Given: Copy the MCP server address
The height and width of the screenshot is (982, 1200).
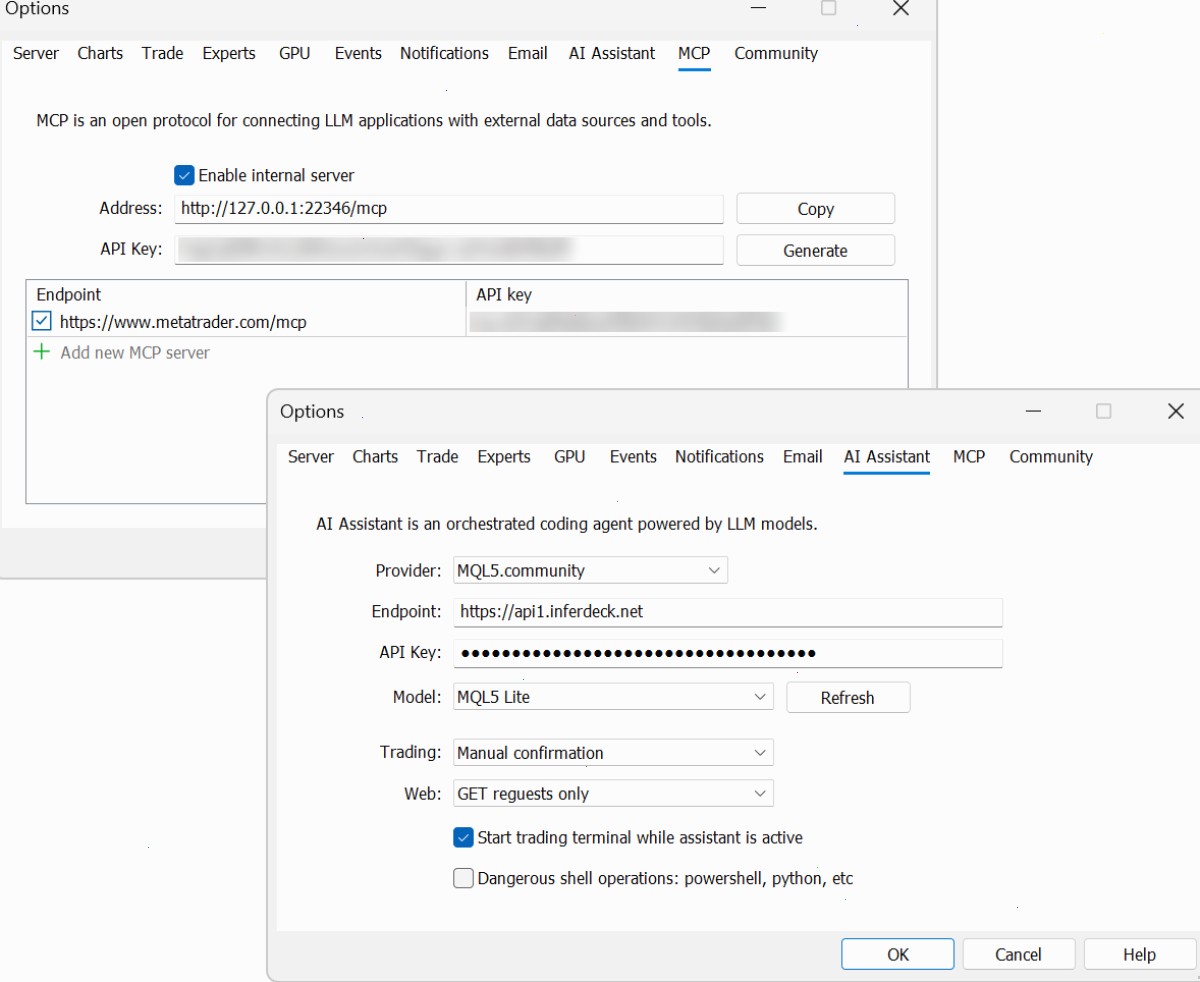Looking at the screenshot, I should click(816, 209).
